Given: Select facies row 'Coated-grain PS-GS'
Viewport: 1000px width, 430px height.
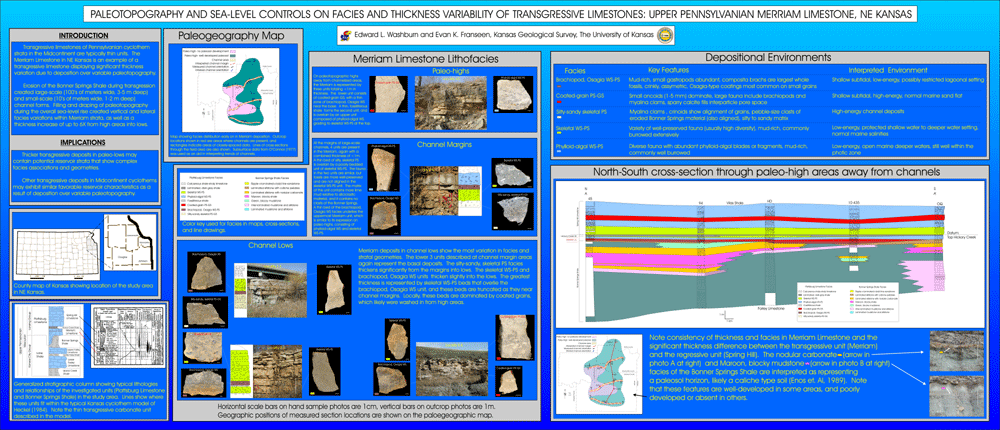Looking at the screenshot, I should tap(772, 98).
